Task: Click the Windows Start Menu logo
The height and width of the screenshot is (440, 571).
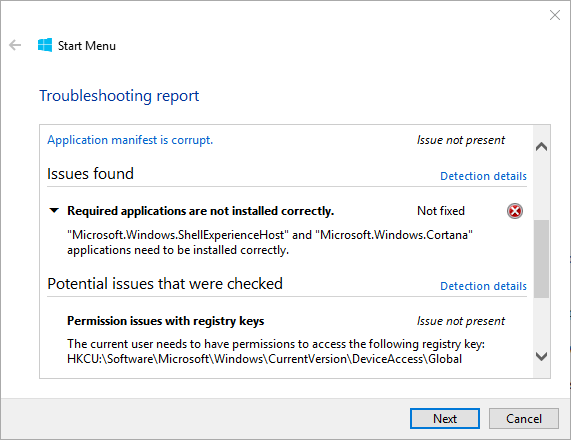Action: click(x=45, y=45)
